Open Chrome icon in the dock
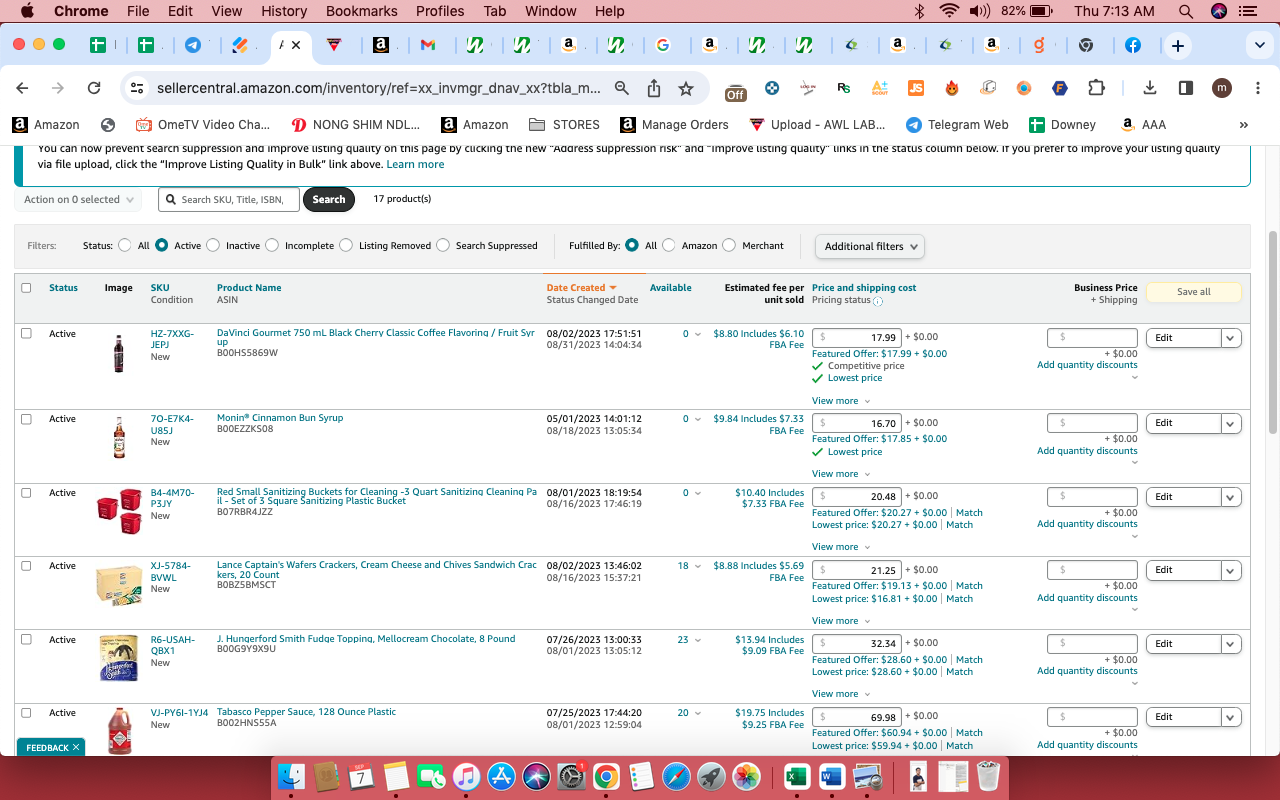The height and width of the screenshot is (800, 1280). pyautogui.click(x=606, y=777)
